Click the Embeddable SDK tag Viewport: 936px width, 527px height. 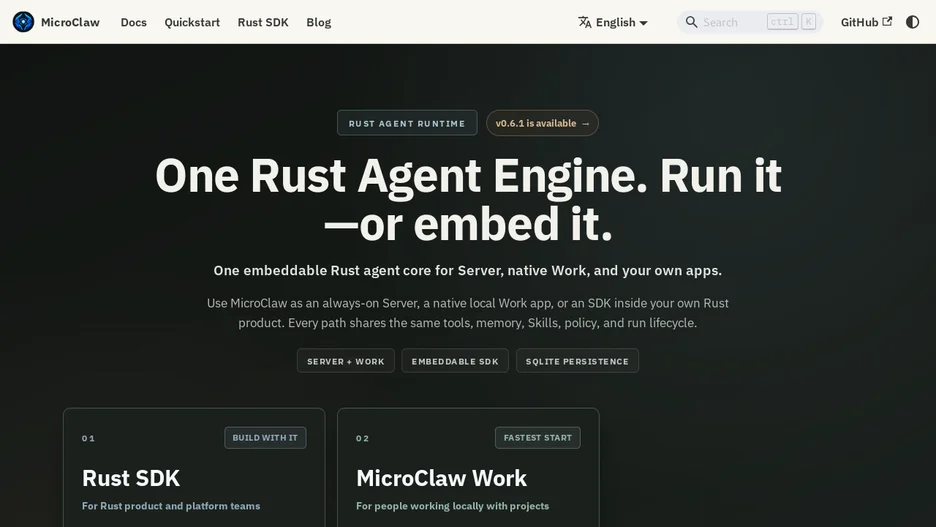pyautogui.click(x=455, y=361)
